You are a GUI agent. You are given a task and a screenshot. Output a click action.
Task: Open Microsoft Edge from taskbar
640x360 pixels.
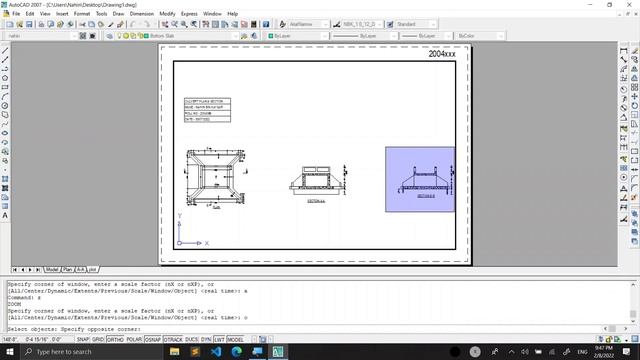tap(237, 352)
